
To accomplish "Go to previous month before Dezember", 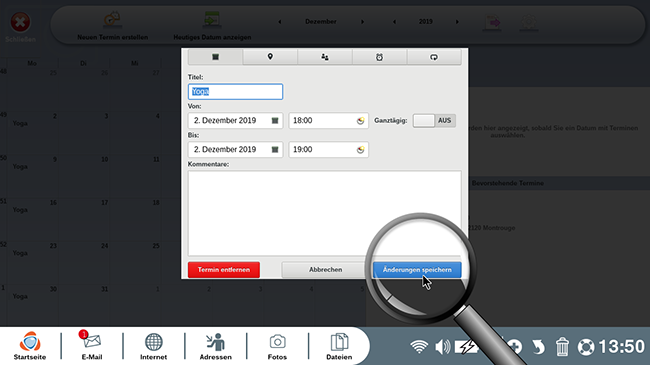I will (280, 22).
